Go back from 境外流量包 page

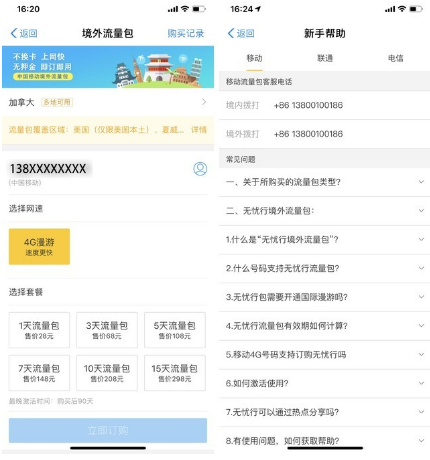(x=24, y=33)
